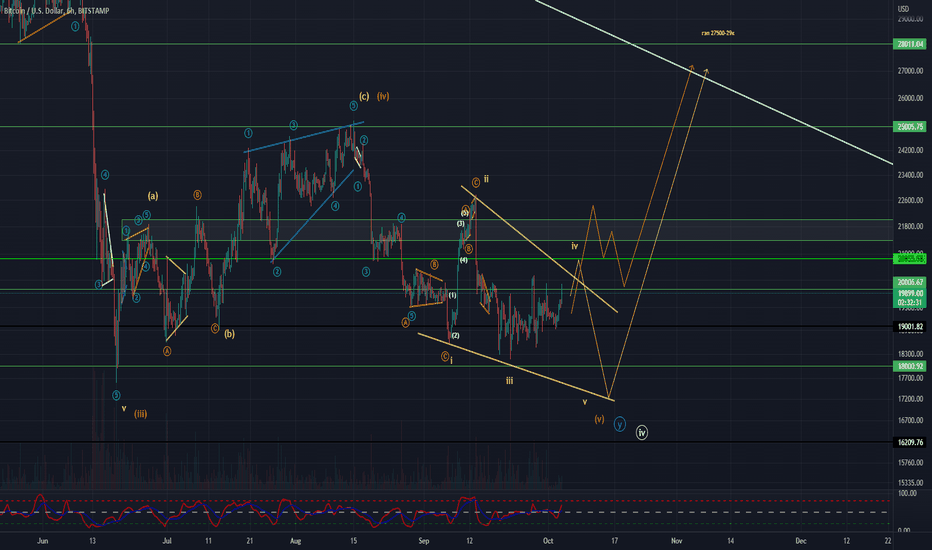
Task: Select the orange (iv) wave label
Action: pos(383,96)
